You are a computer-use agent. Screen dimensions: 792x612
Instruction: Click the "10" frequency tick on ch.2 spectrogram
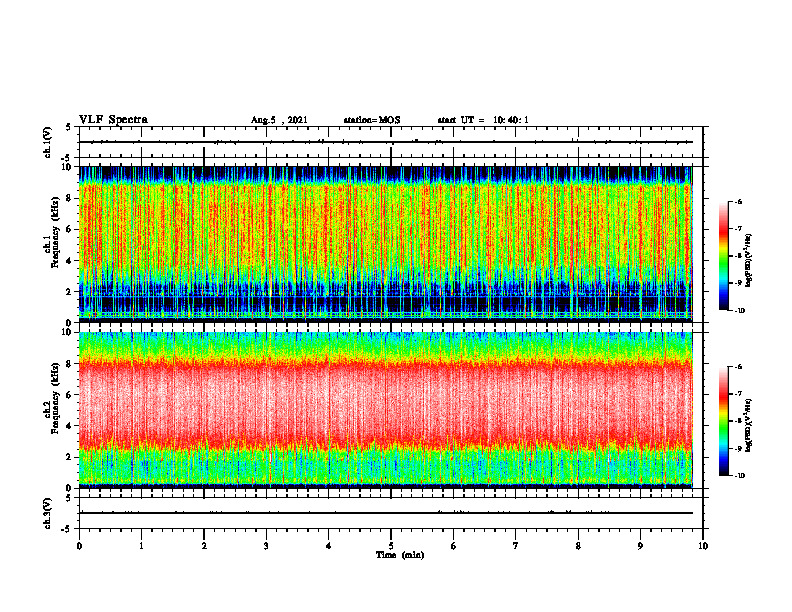[x=69, y=332]
